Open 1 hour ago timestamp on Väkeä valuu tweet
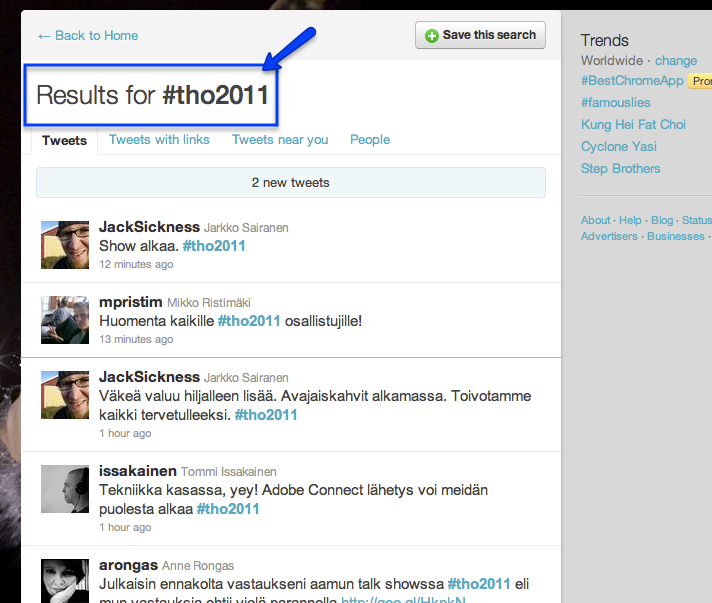The image size is (712, 603). click(125, 433)
